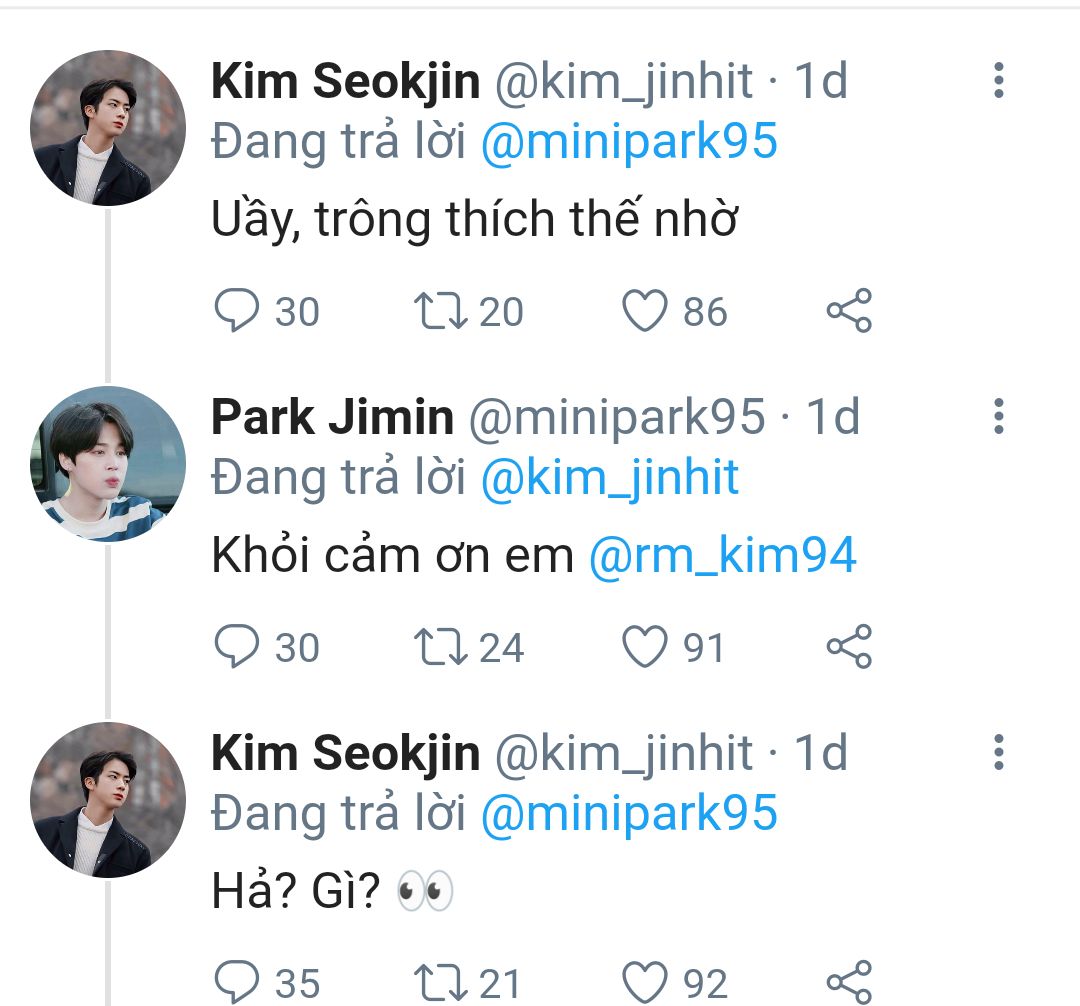The height and width of the screenshot is (1006, 1080).
Task: Like the tweet with 91 likes
Action: pyautogui.click(x=644, y=647)
